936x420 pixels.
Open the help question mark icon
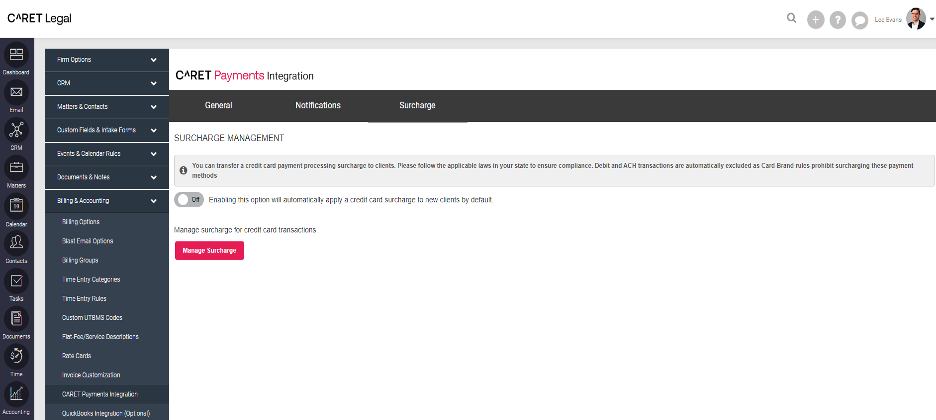(838, 20)
